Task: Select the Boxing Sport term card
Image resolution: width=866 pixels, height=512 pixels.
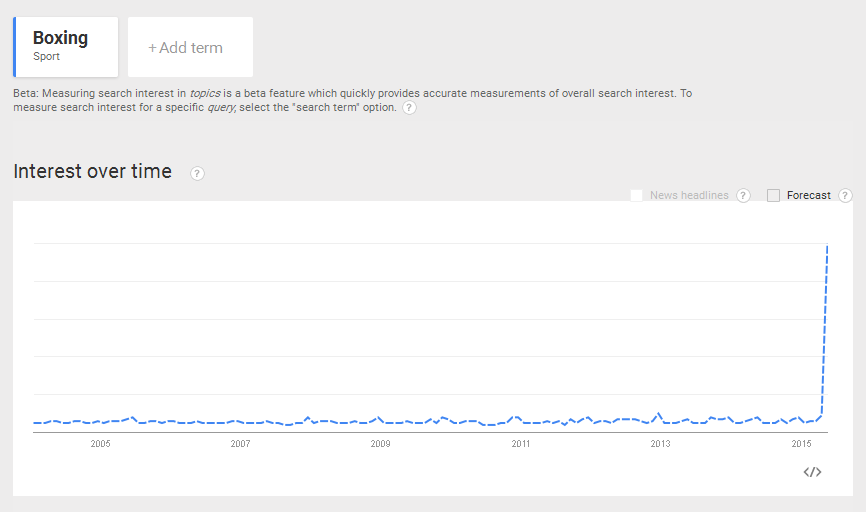Action: 66,47
